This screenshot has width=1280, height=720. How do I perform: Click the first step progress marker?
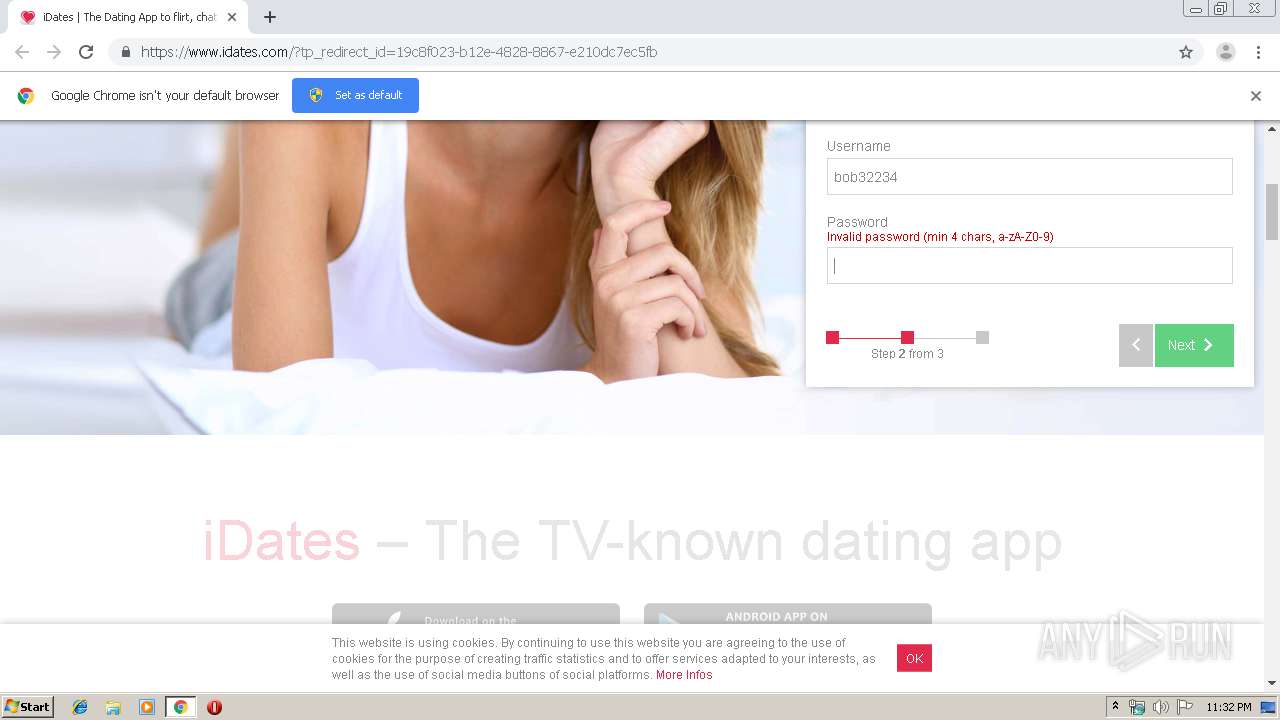click(832, 337)
